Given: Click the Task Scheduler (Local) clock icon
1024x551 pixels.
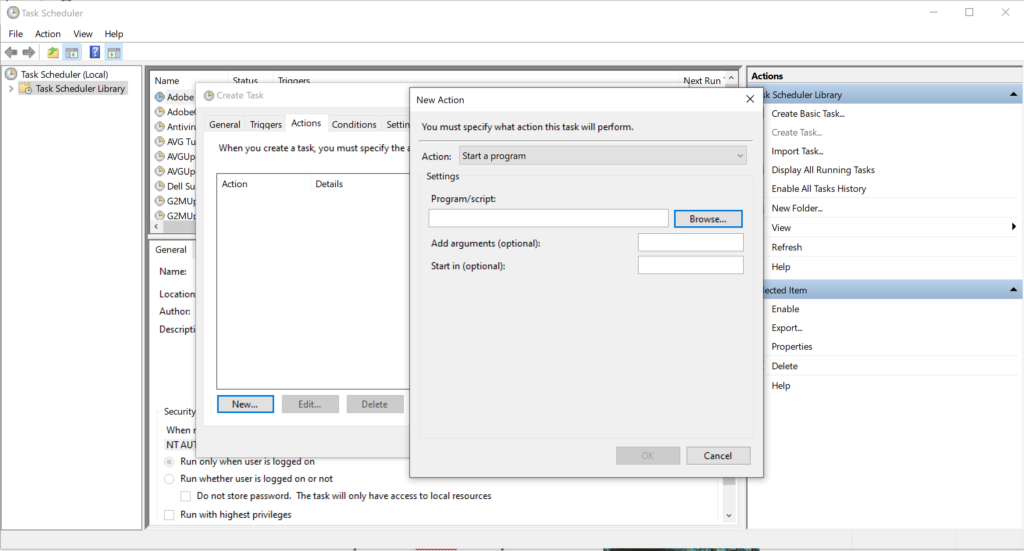Looking at the screenshot, I should point(12,74).
